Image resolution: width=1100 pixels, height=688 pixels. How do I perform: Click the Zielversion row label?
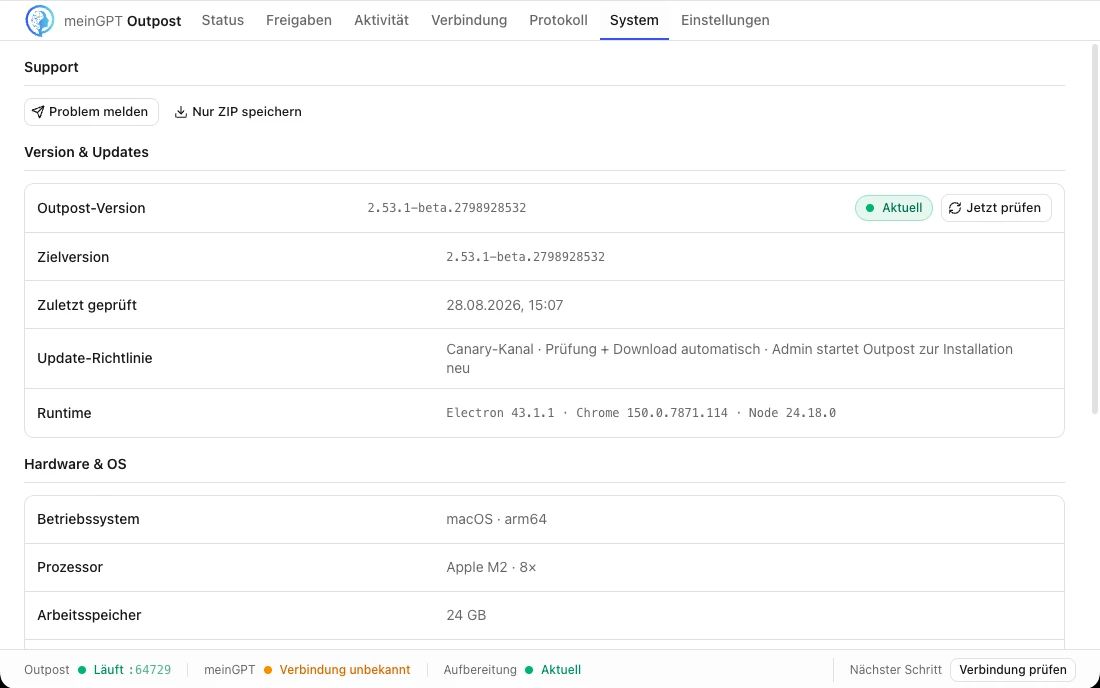pyautogui.click(x=73, y=257)
